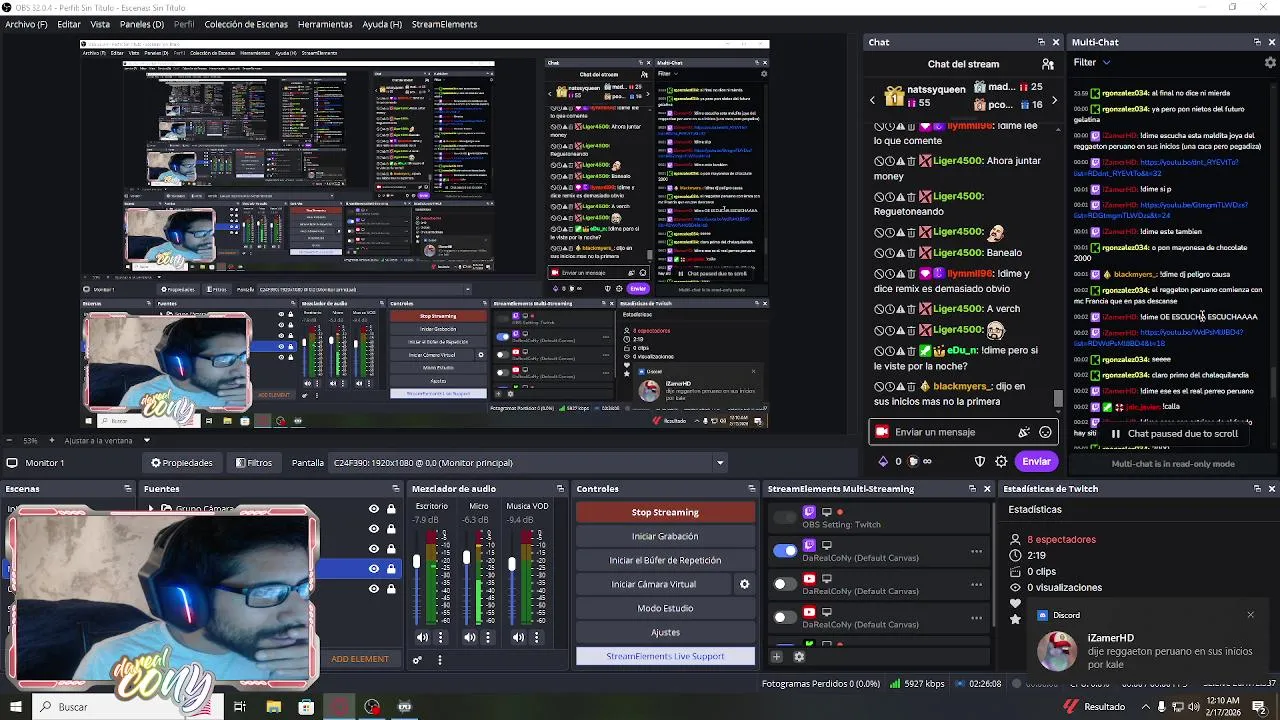Screen dimensions: 1280x720
Task: Enable Modo Estudio
Action: pyautogui.click(x=665, y=608)
